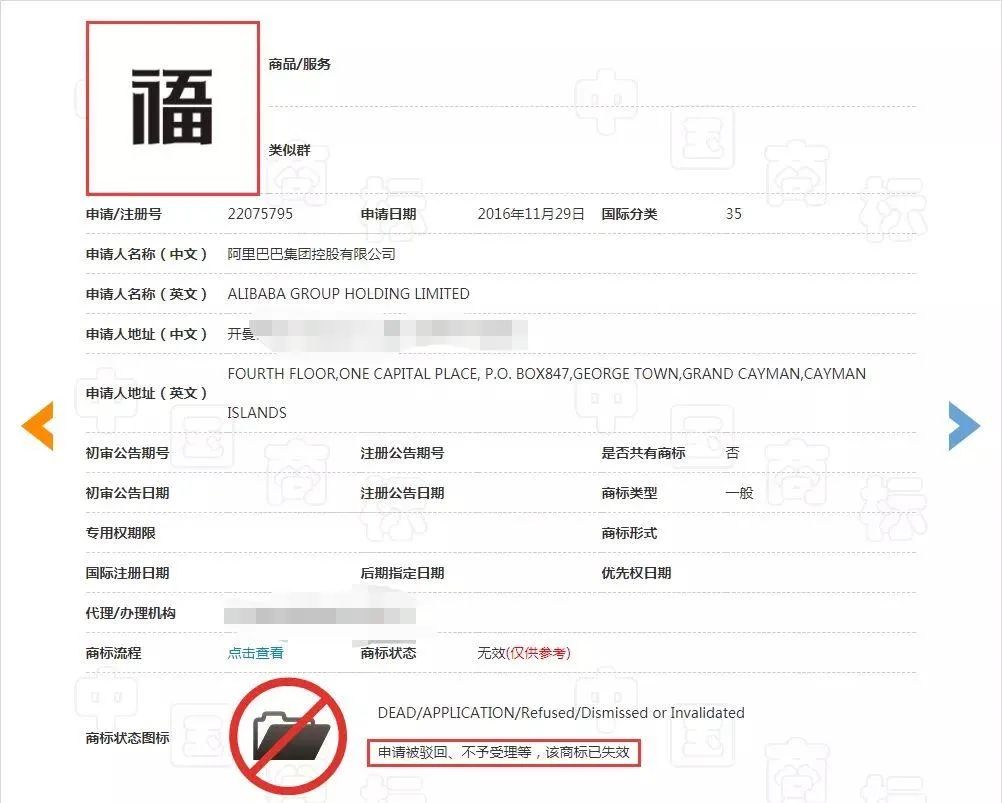Click the 申请人地址（中文） label
1002x803 pixels.
click(x=147, y=334)
